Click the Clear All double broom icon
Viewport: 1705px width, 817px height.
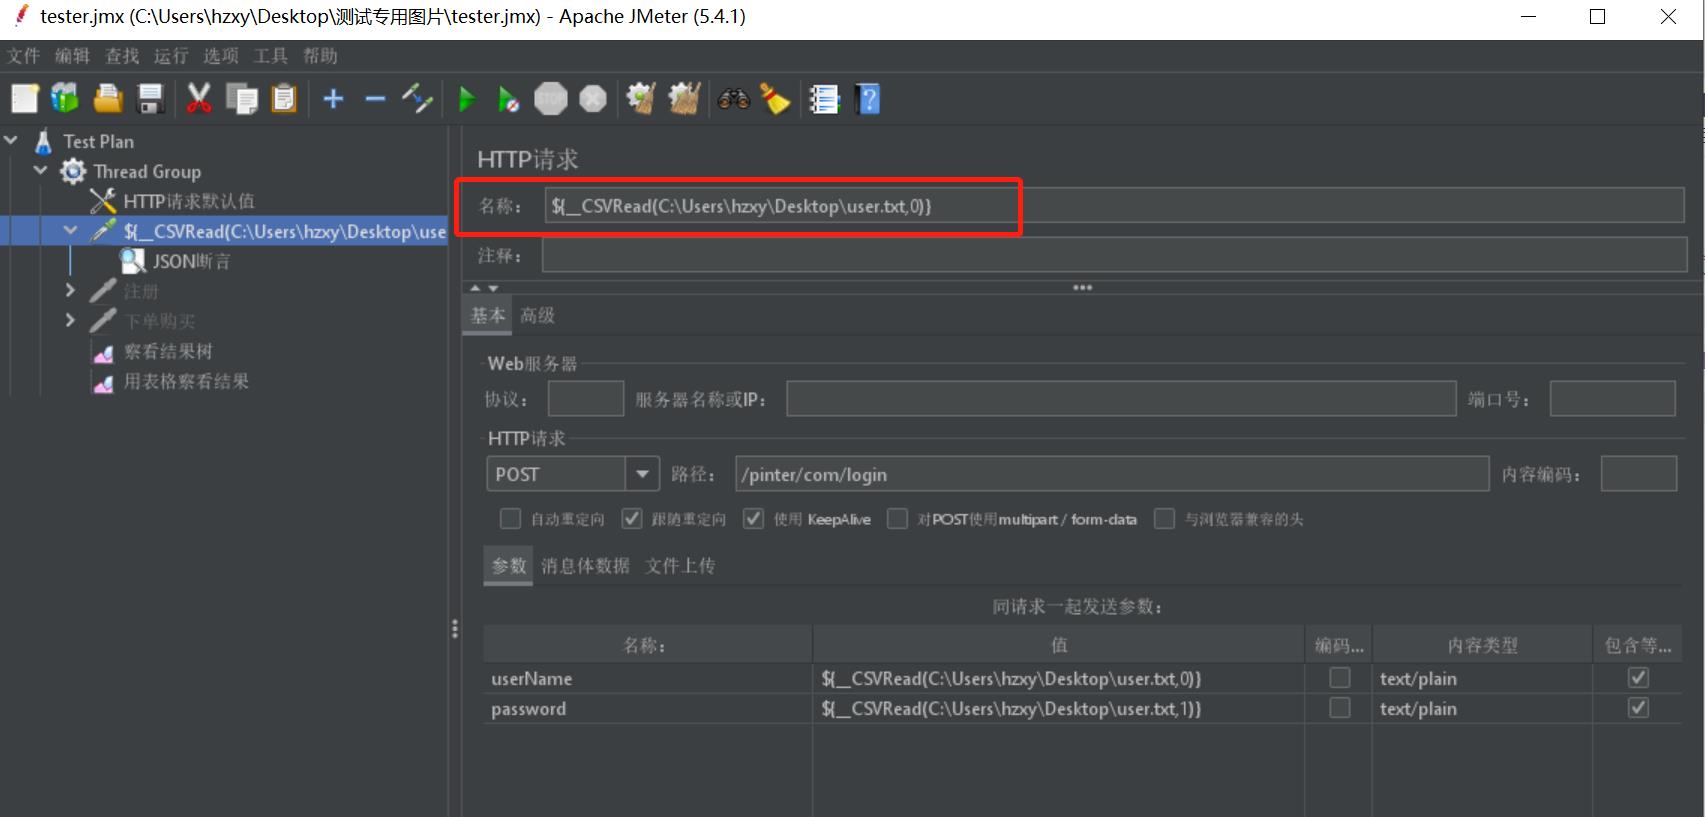684,99
